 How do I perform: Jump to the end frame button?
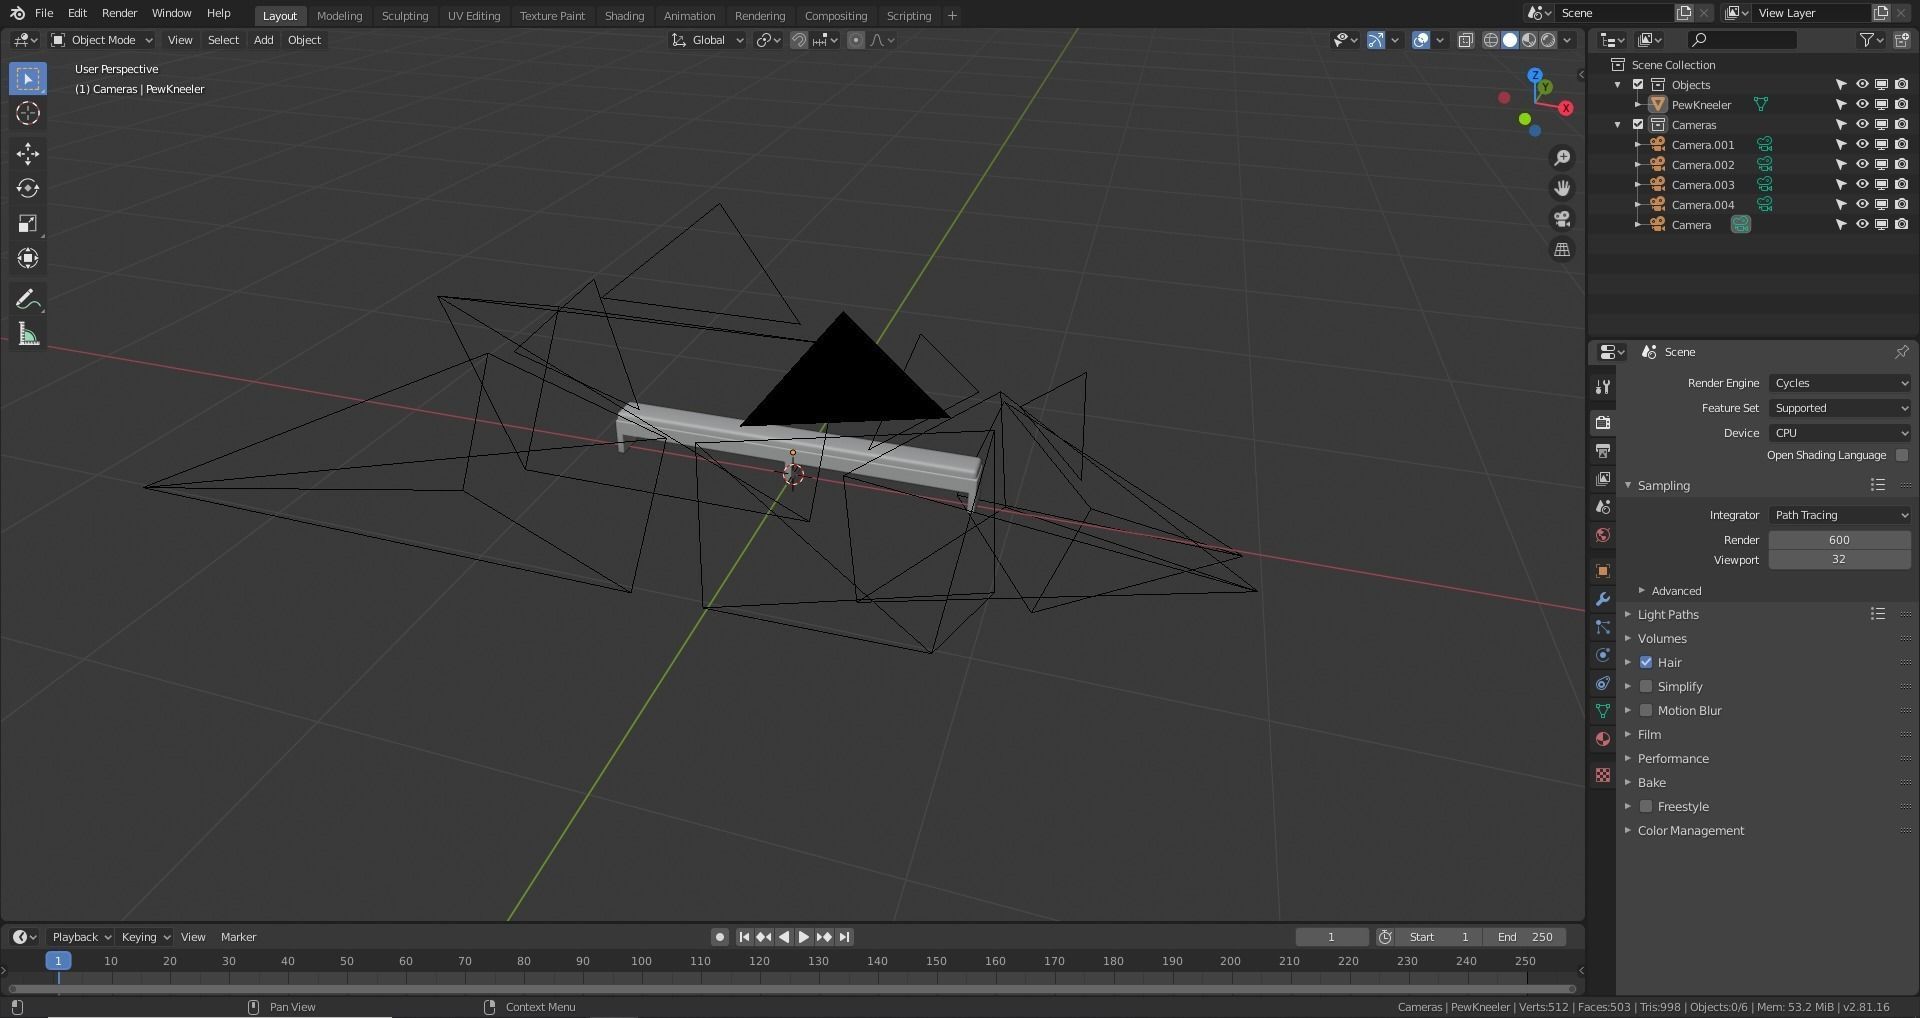click(x=844, y=937)
